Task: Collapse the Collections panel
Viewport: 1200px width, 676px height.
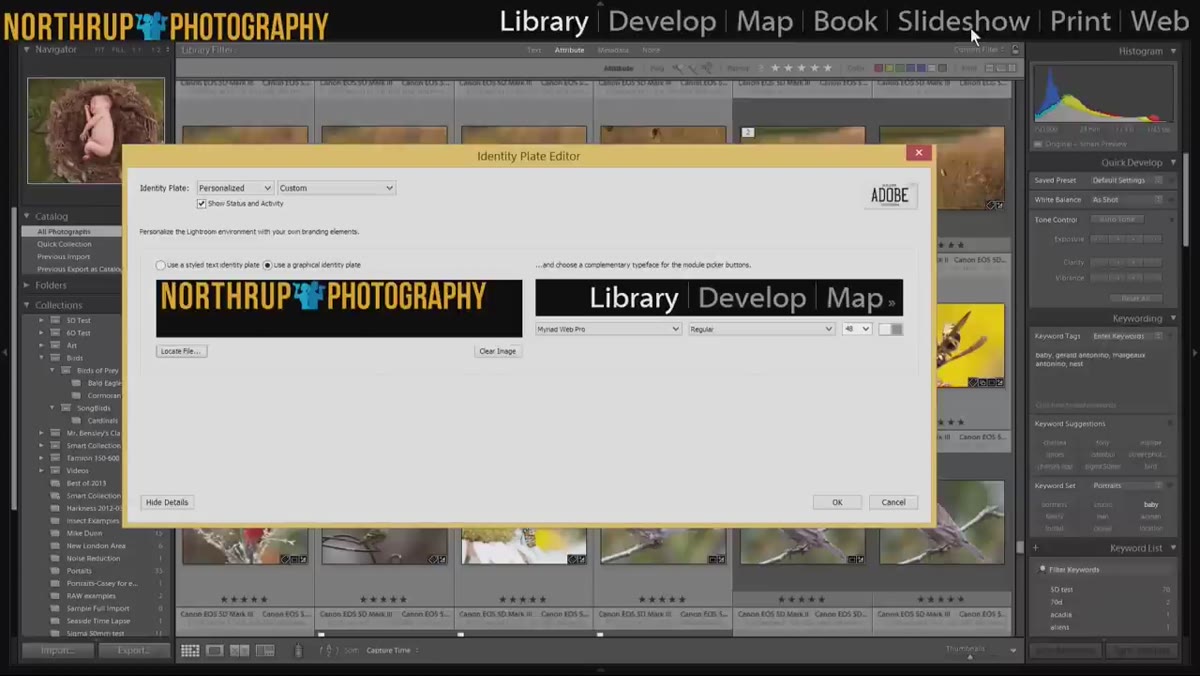Action: point(27,305)
